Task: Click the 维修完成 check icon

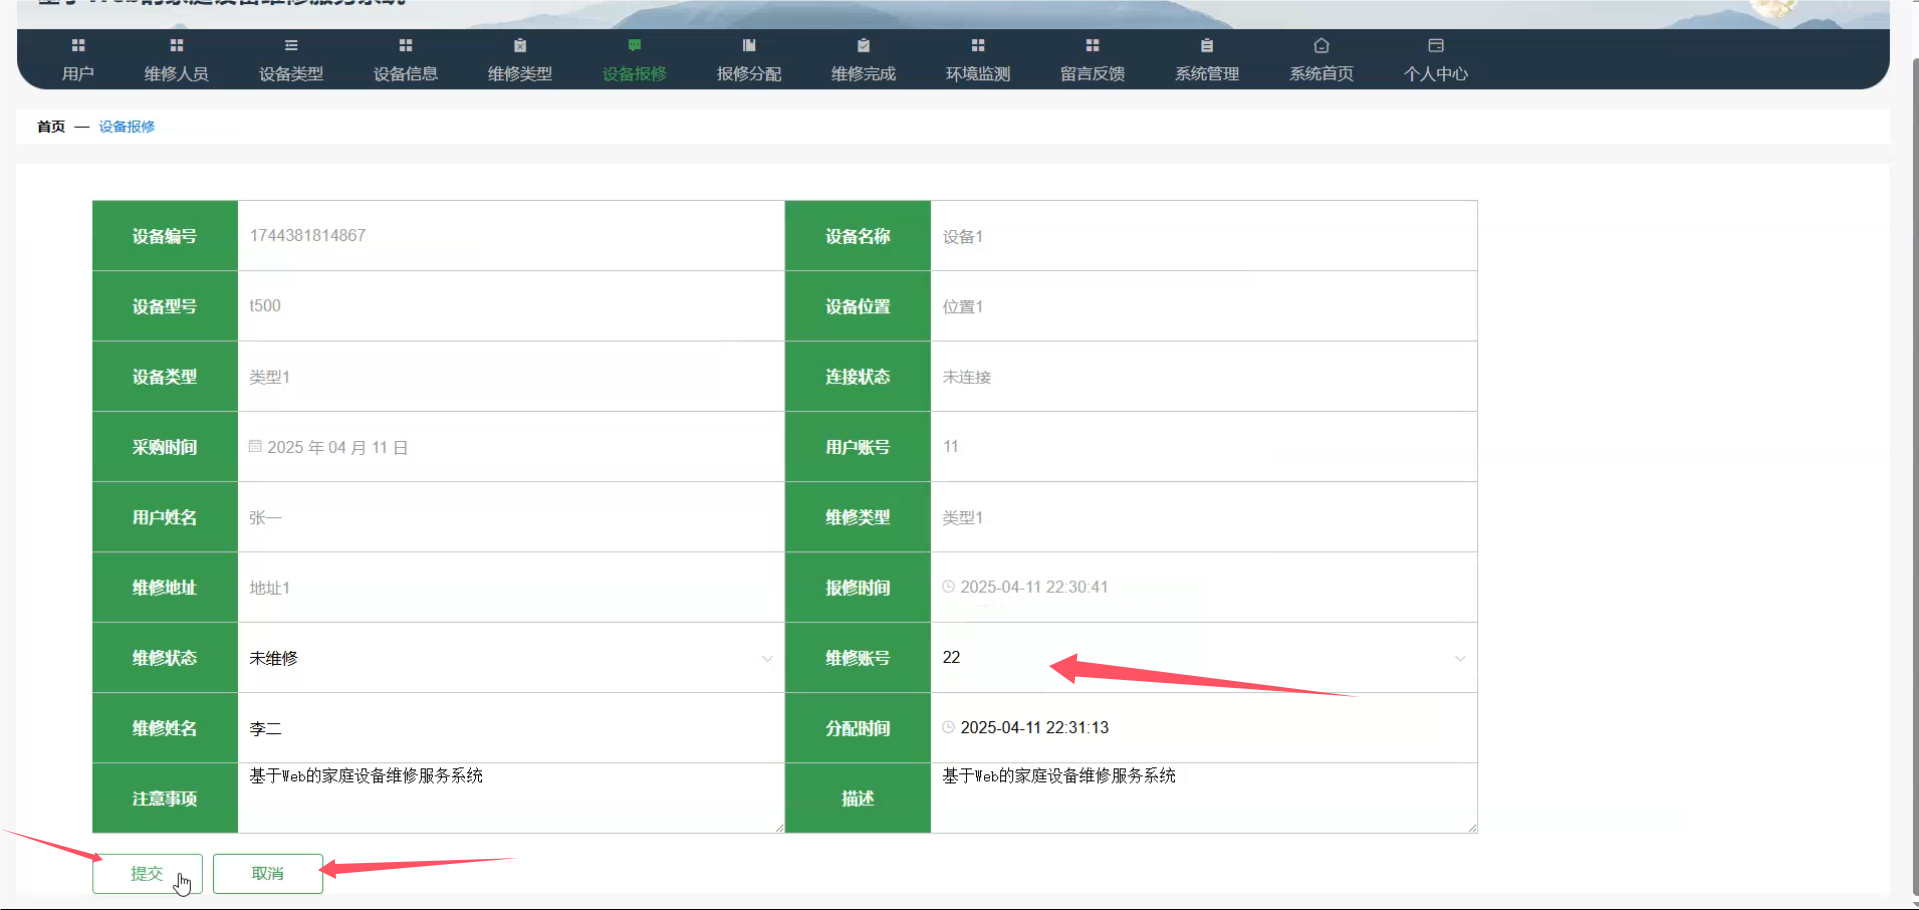Action: [x=864, y=45]
